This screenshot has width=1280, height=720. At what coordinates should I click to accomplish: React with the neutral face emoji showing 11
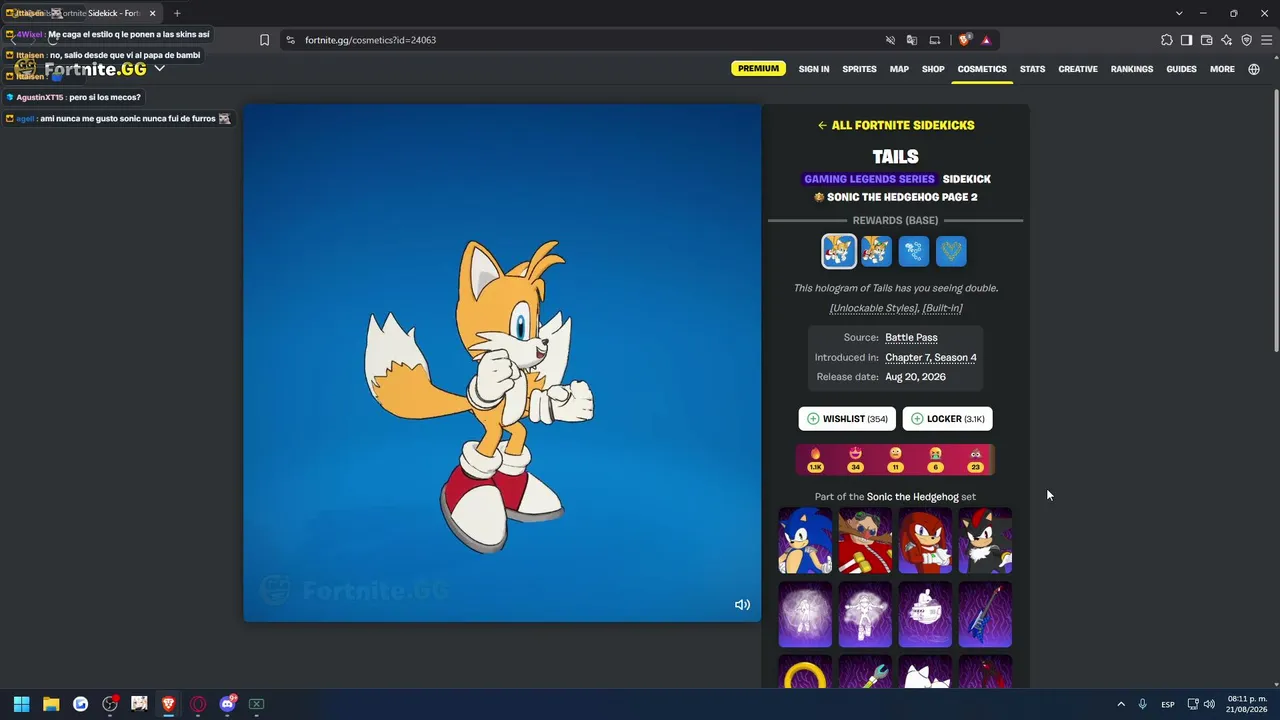pyautogui.click(x=895, y=459)
